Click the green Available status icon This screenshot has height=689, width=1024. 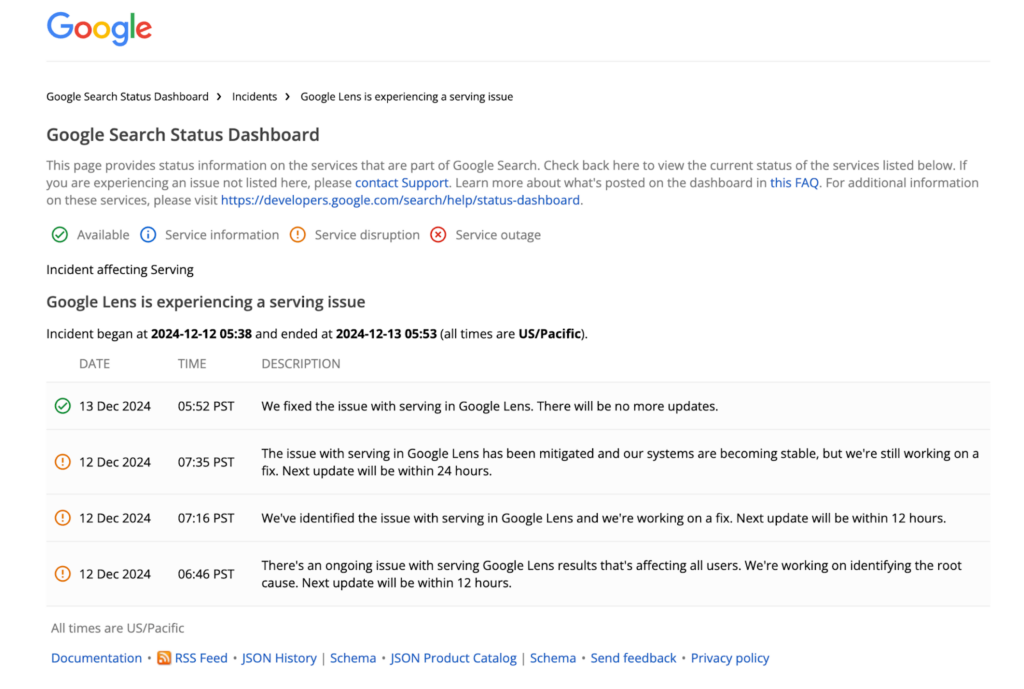click(60, 234)
